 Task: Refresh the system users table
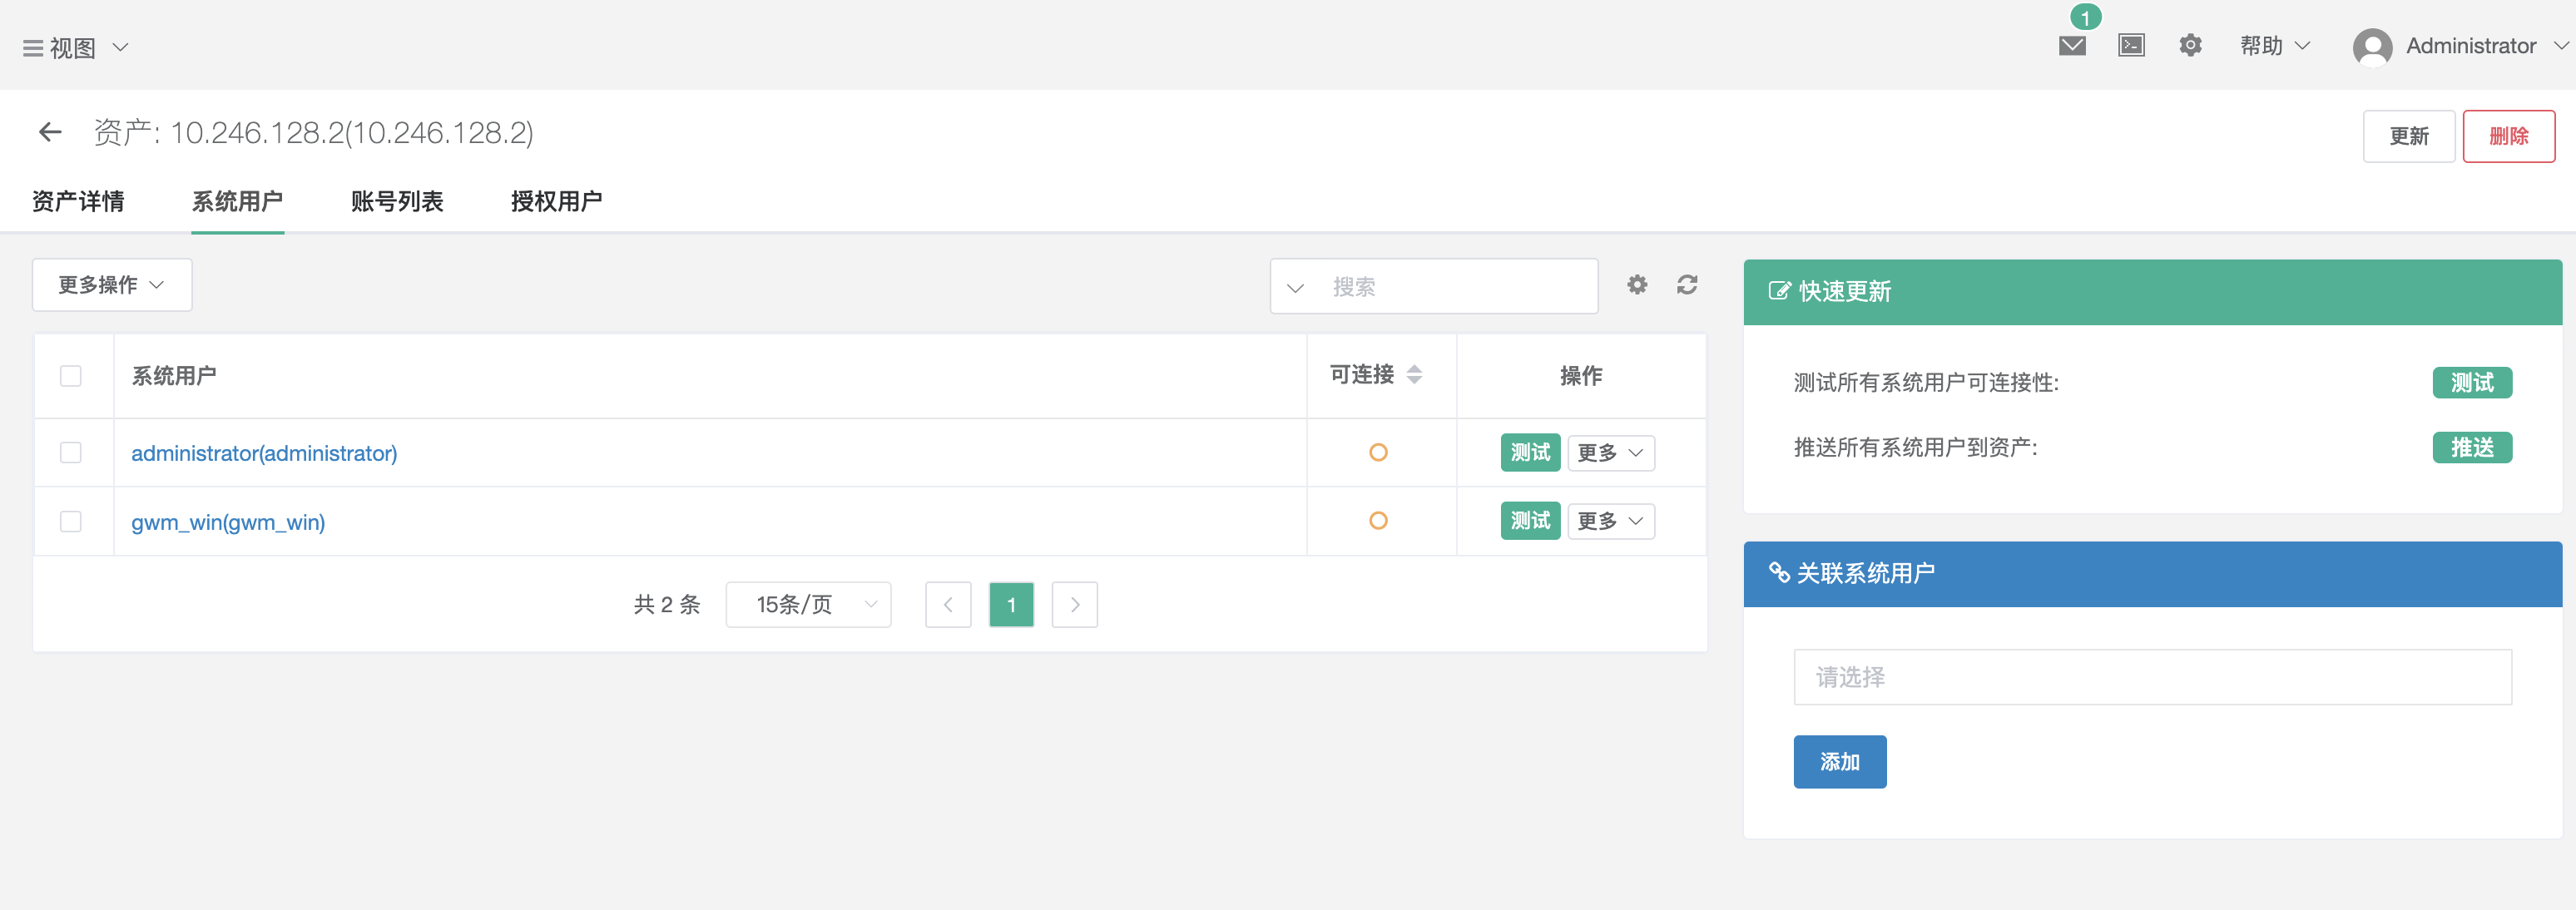point(1687,285)
